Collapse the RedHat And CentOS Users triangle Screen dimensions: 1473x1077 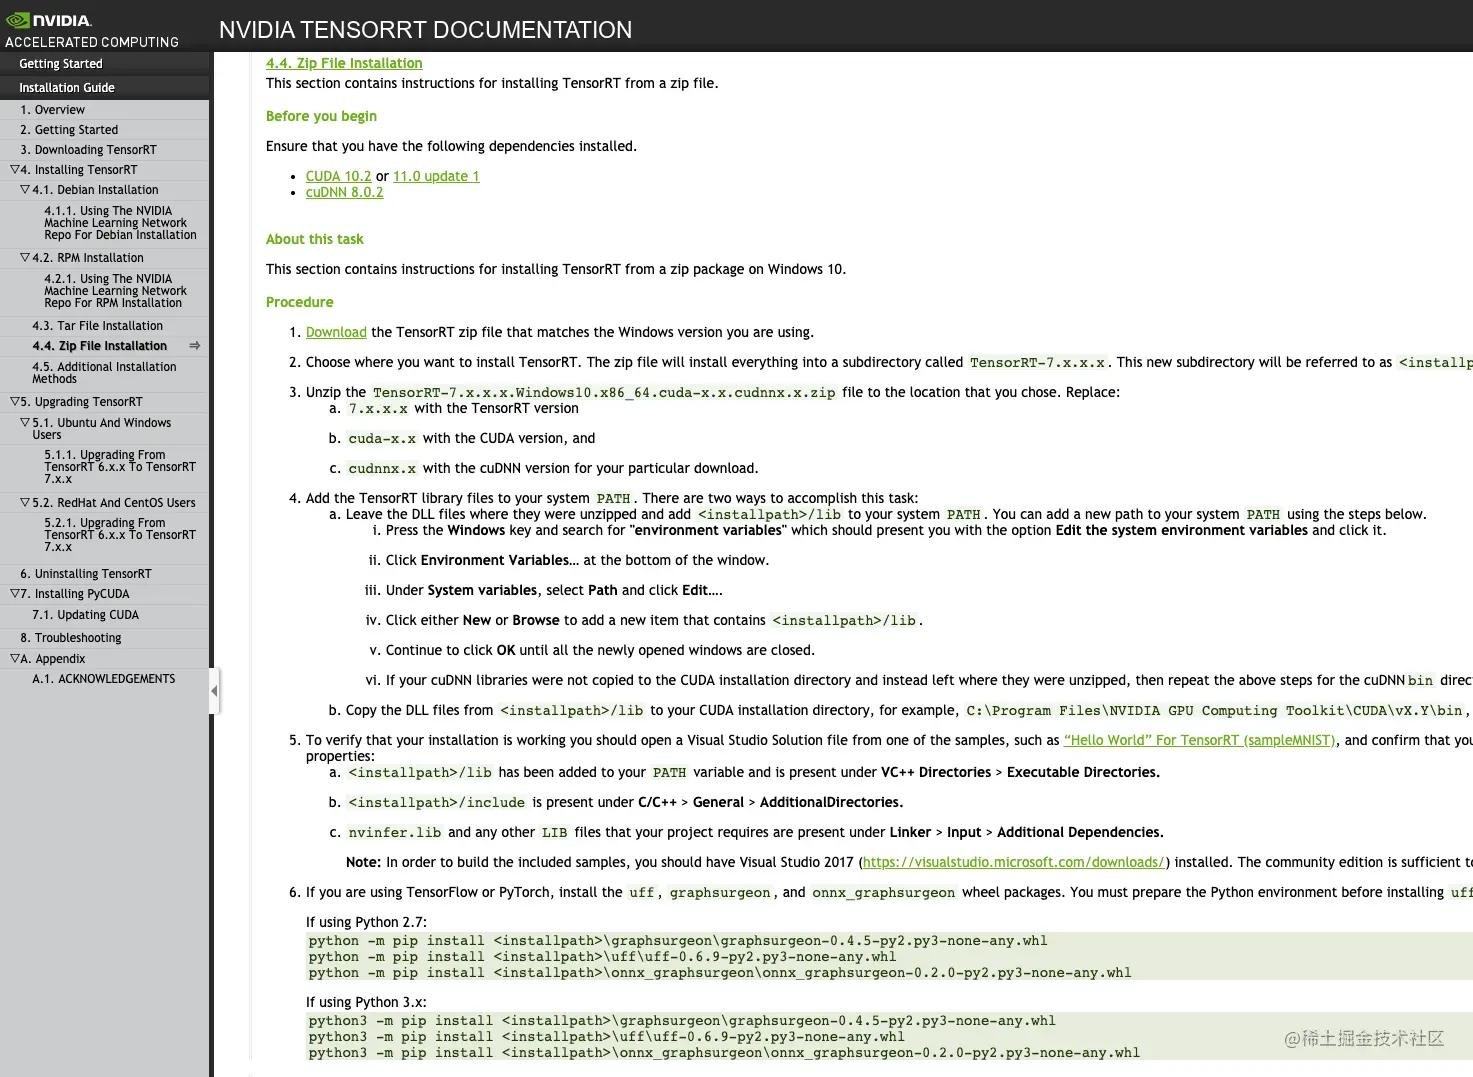coord(25,503)
